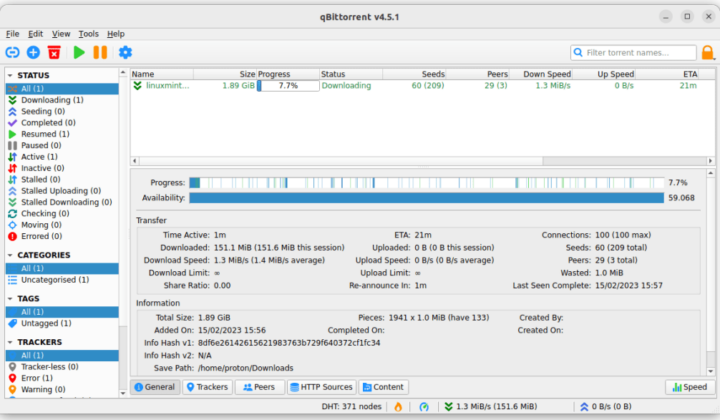Viewport: 720px width, 420px height.
Task: Select the Error (1) tracker filter
Action: 62,378
